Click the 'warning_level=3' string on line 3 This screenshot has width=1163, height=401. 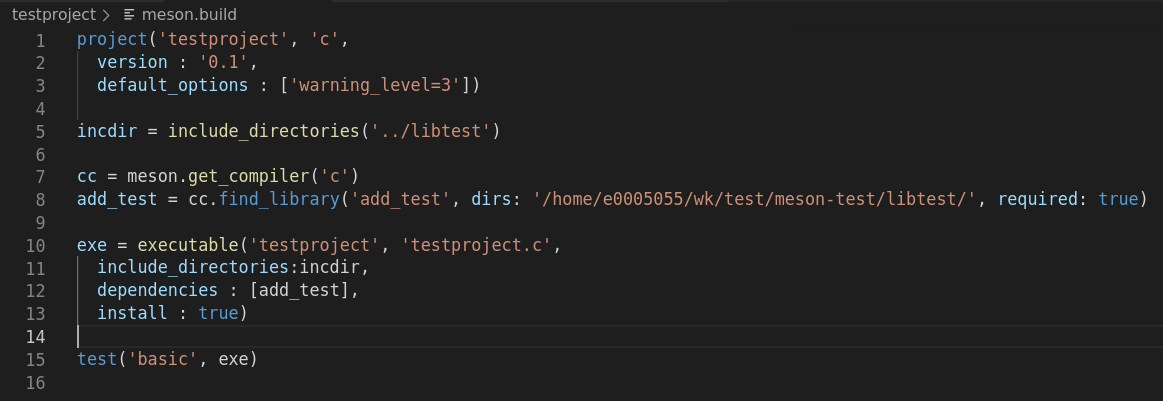[x=375, y=85]
